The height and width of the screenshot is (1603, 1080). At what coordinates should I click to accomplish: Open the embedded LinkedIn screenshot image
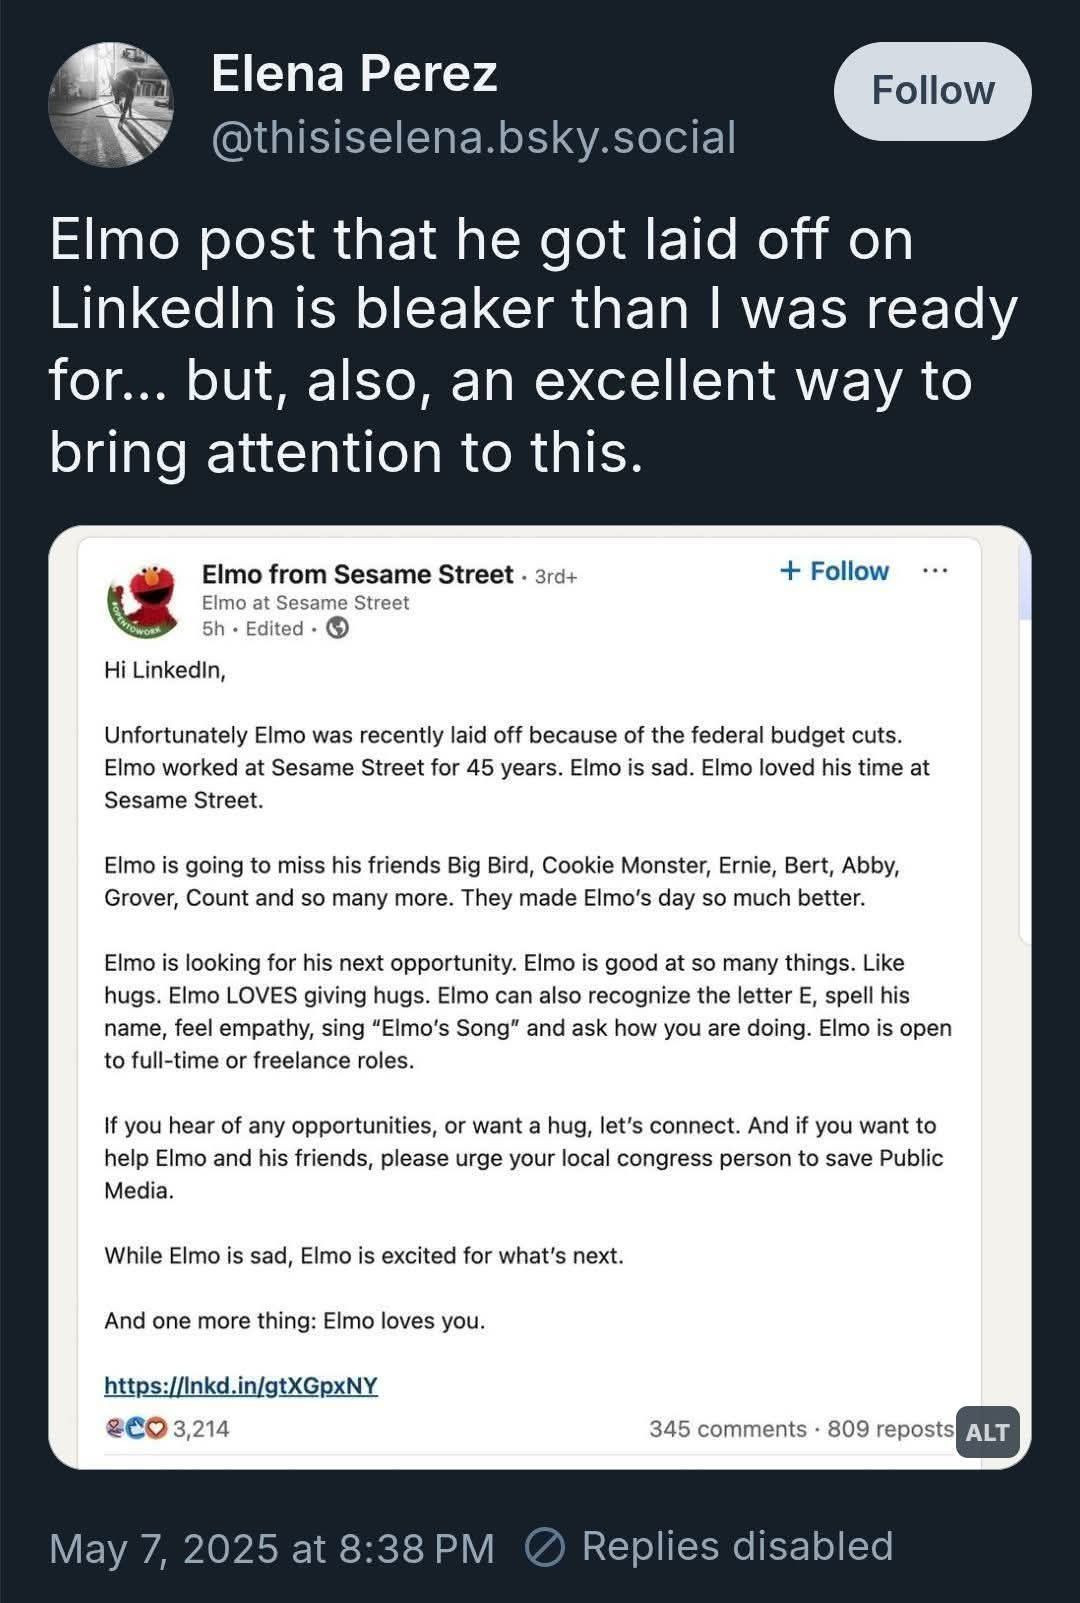tap(540, 997)
